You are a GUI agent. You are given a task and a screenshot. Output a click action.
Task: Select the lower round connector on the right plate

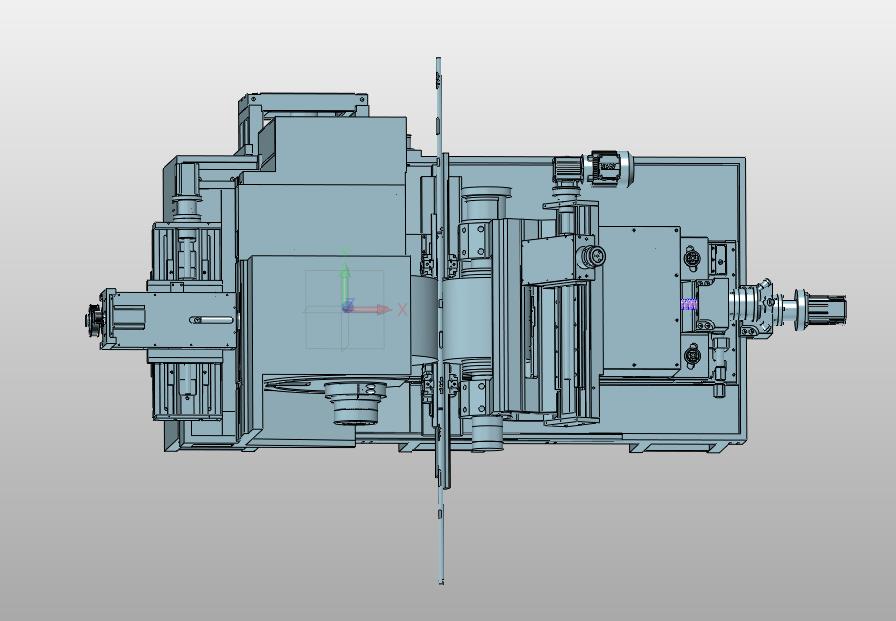[693, 356]
